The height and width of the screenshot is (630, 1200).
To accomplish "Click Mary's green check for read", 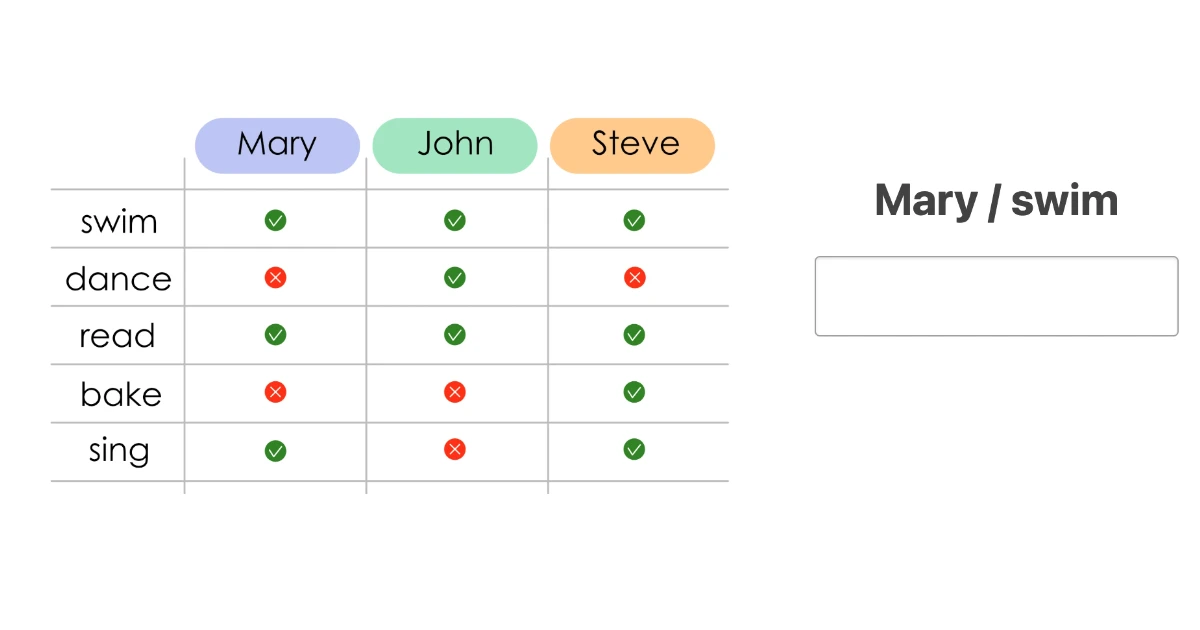I will [275, 335].
